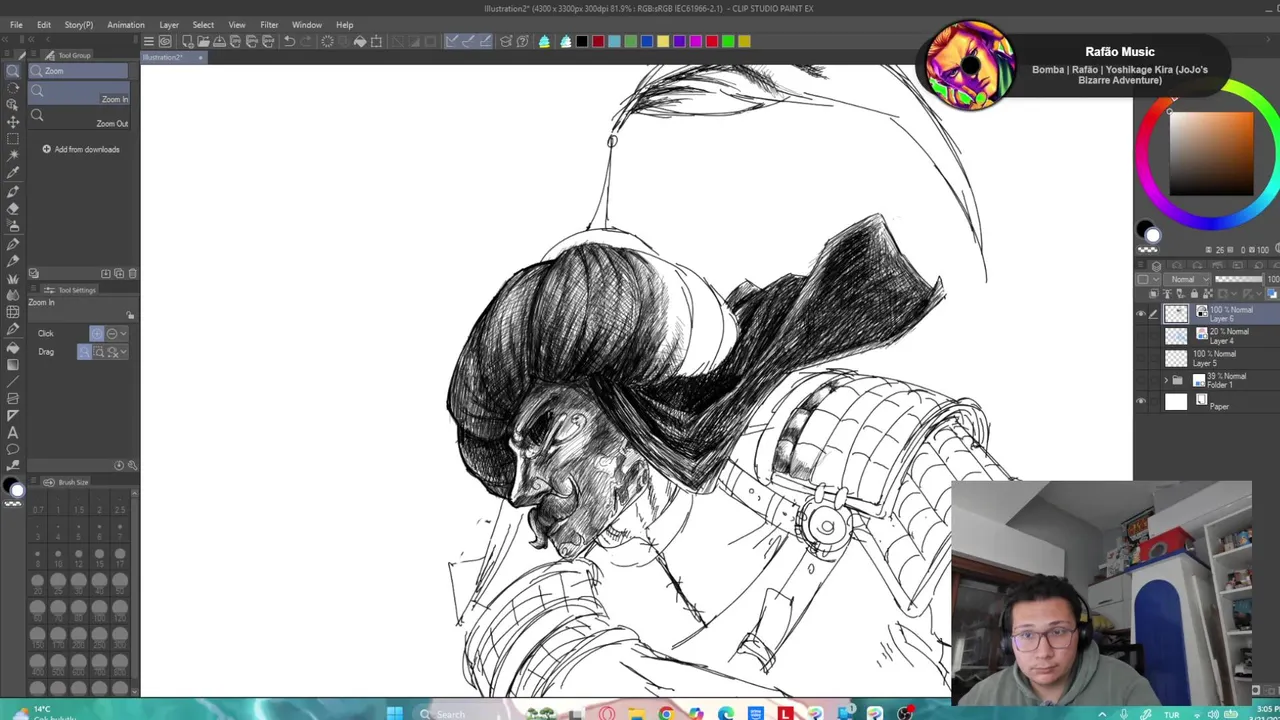Open the Filter menu
1280x720 pixels.
click(269, 25)
